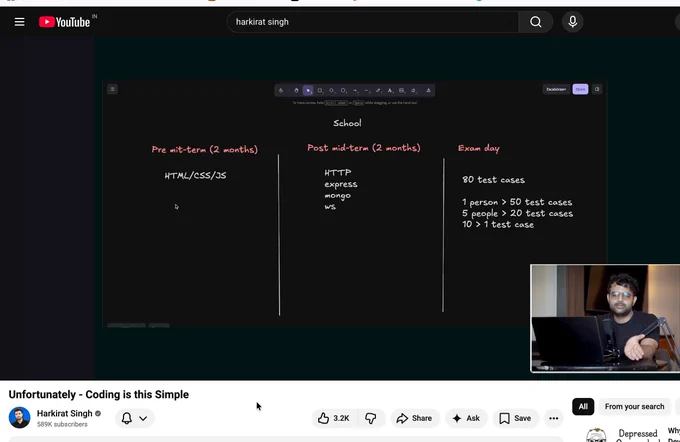
Task: Open the Harkirat Singh channel name link
Action: pos(65,413)
